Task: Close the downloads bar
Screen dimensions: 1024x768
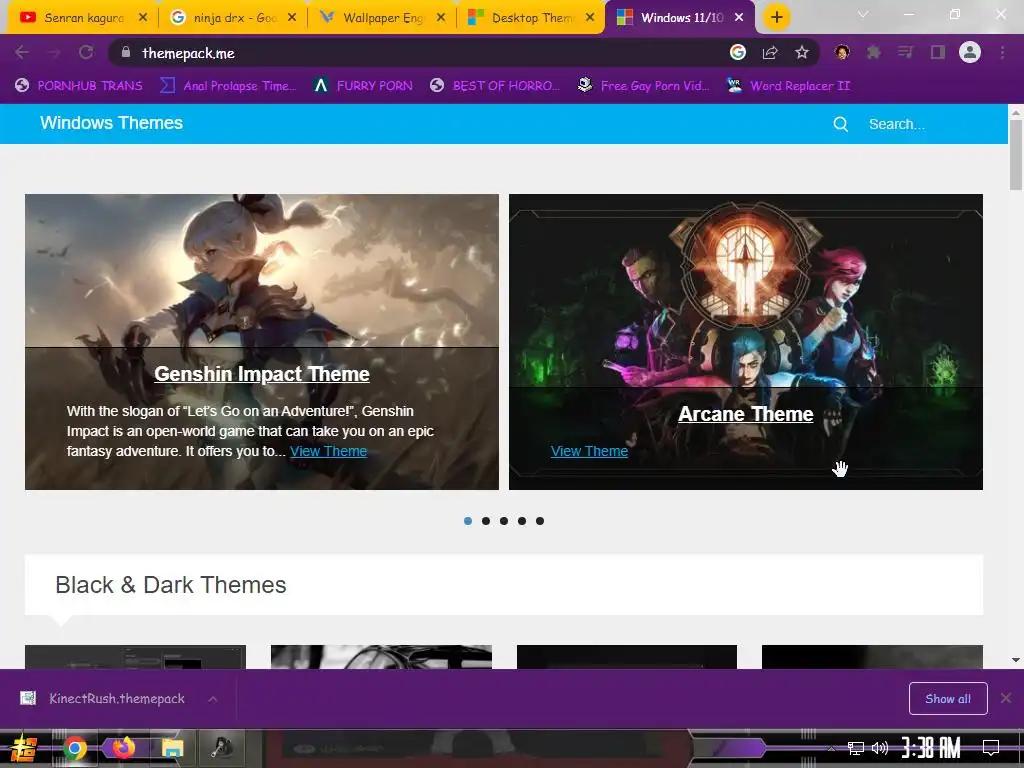Action: click(1006, 698)
